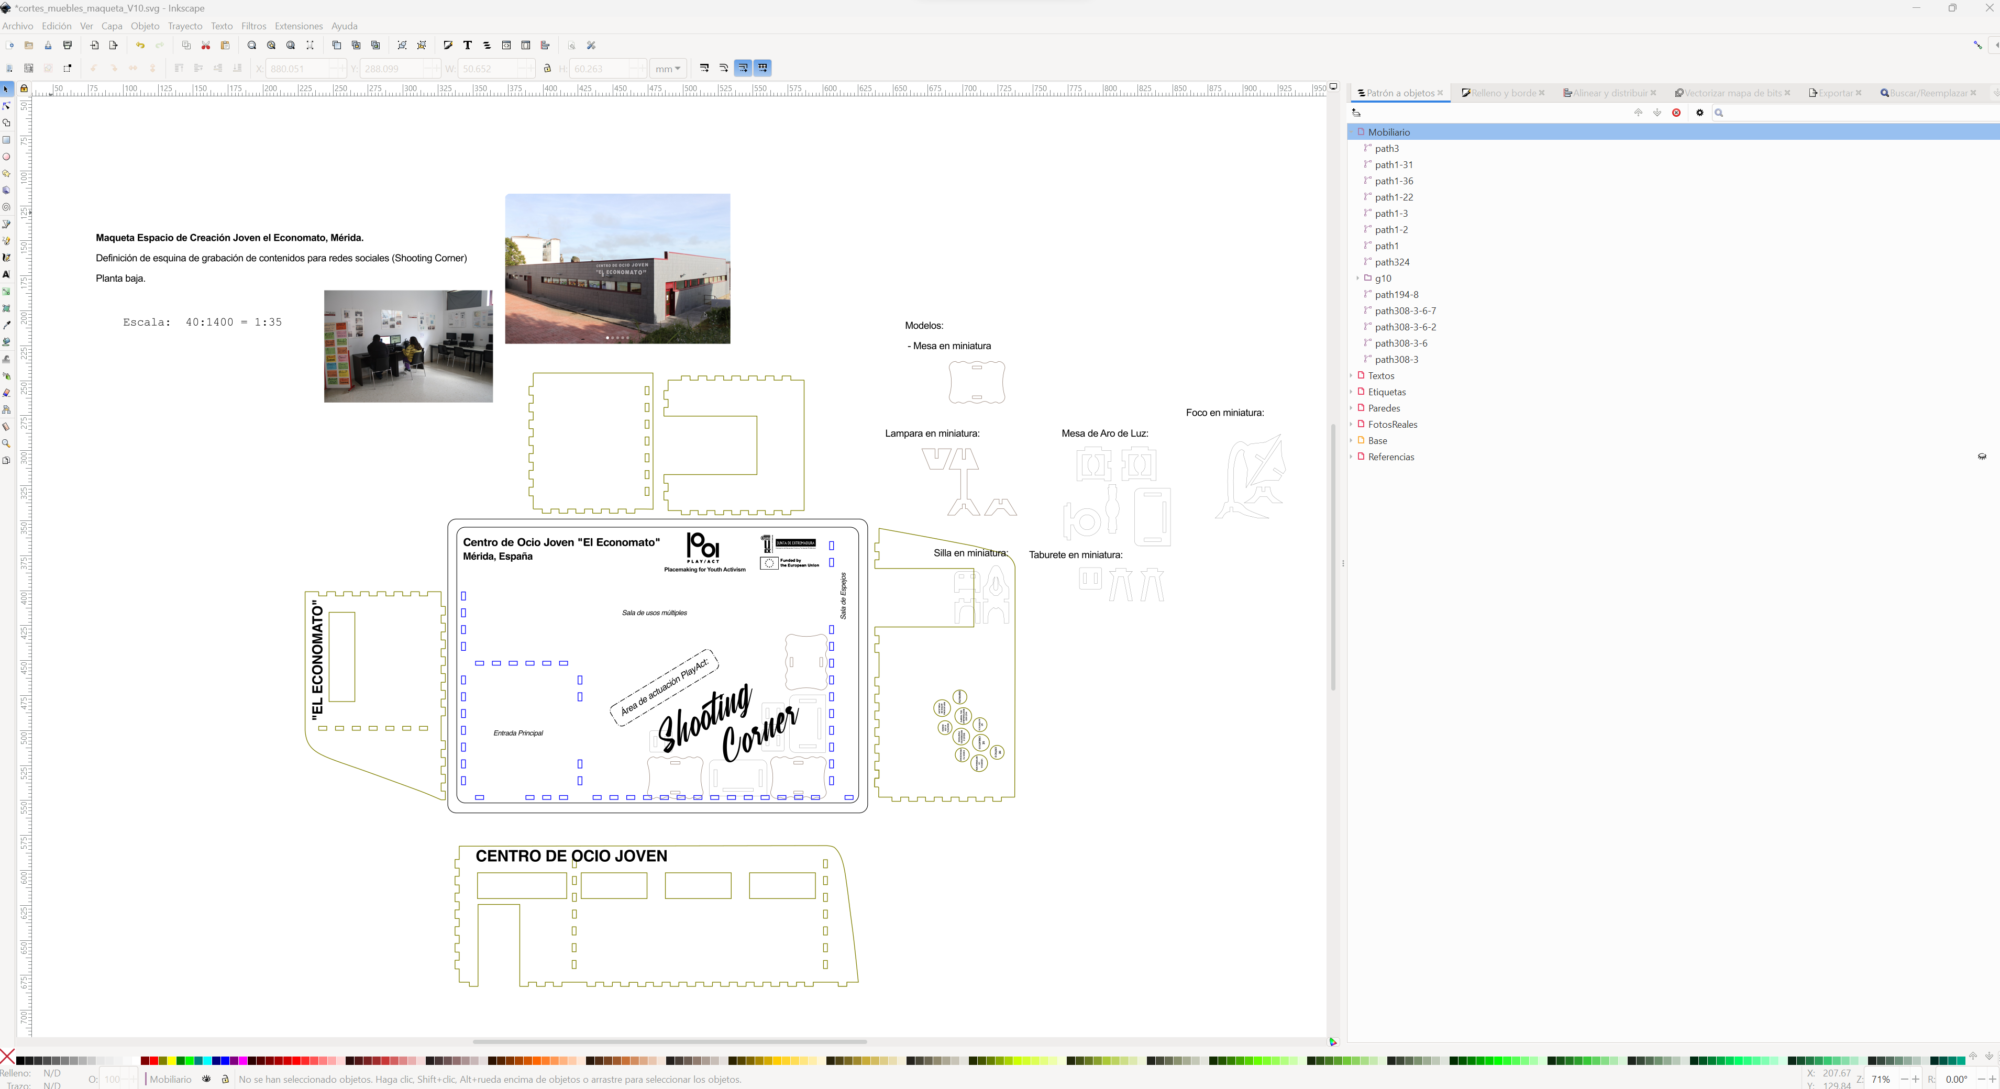Select the Text tool in toolbox

pyautogui.click(x=6, y=274)
